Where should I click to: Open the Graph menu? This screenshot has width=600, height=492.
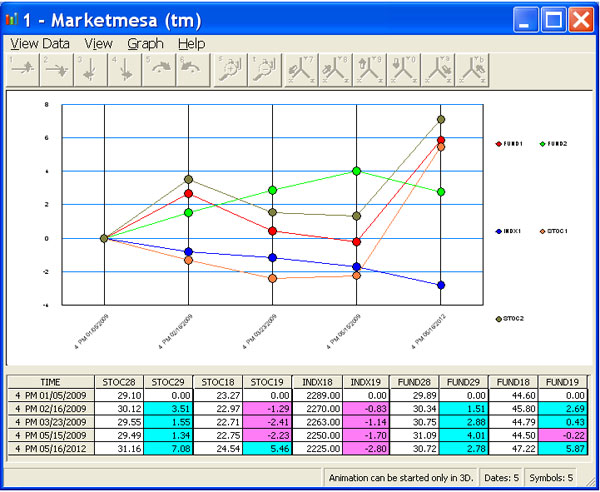pyautogui.click(x=145, y=44)
